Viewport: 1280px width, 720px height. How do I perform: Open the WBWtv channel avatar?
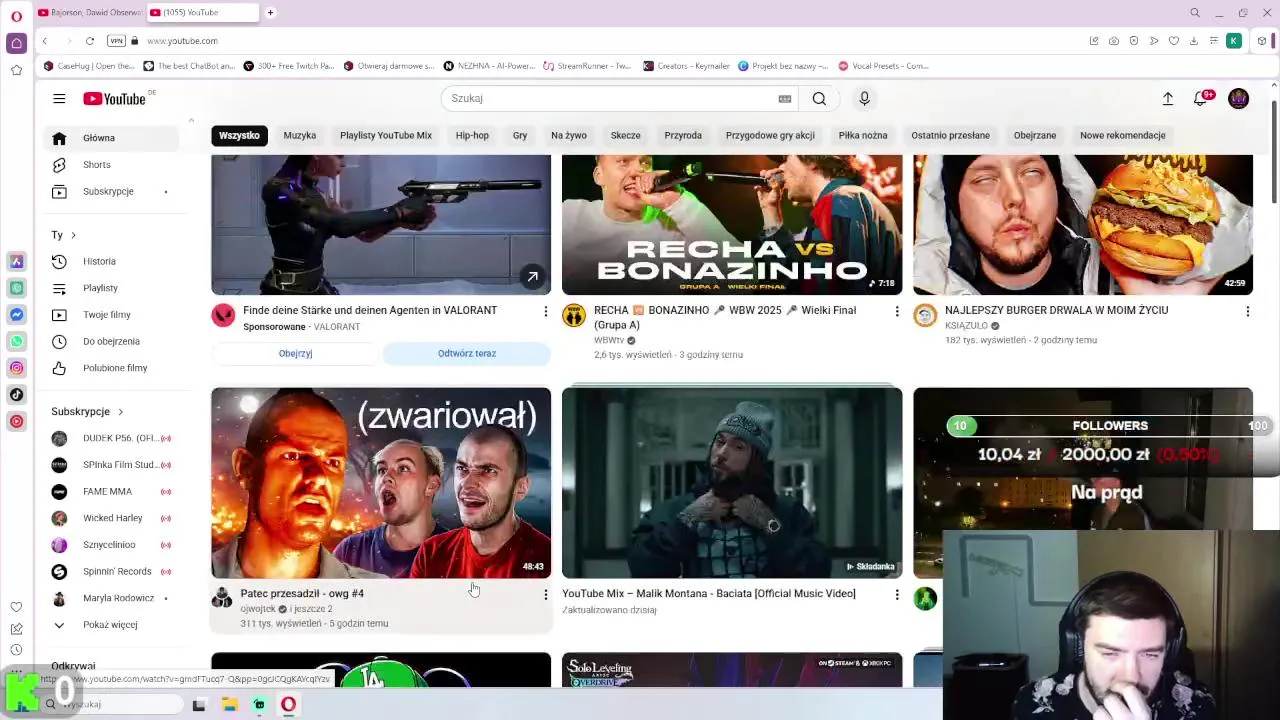574,316
